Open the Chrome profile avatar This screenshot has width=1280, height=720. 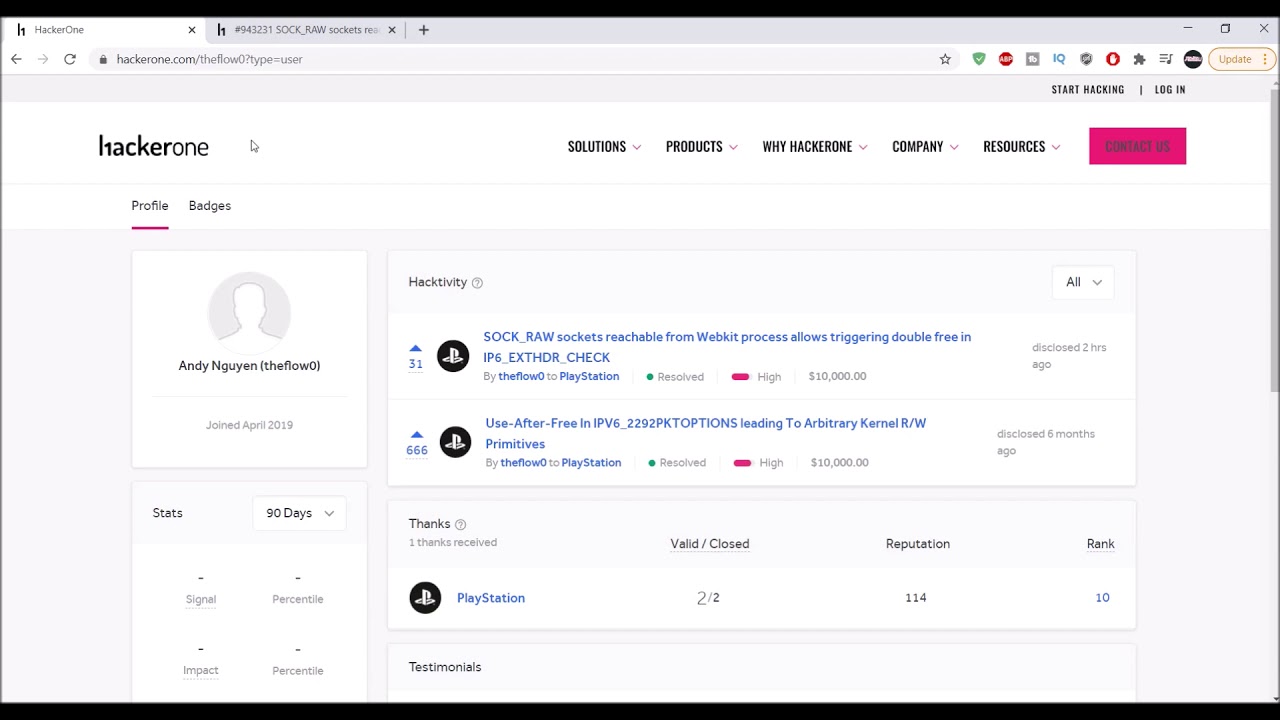pyautogui.click(x=1193, y=59)
